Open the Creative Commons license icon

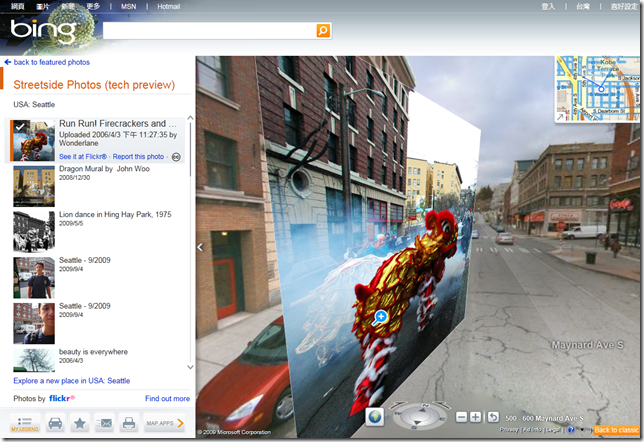point(176,157)
